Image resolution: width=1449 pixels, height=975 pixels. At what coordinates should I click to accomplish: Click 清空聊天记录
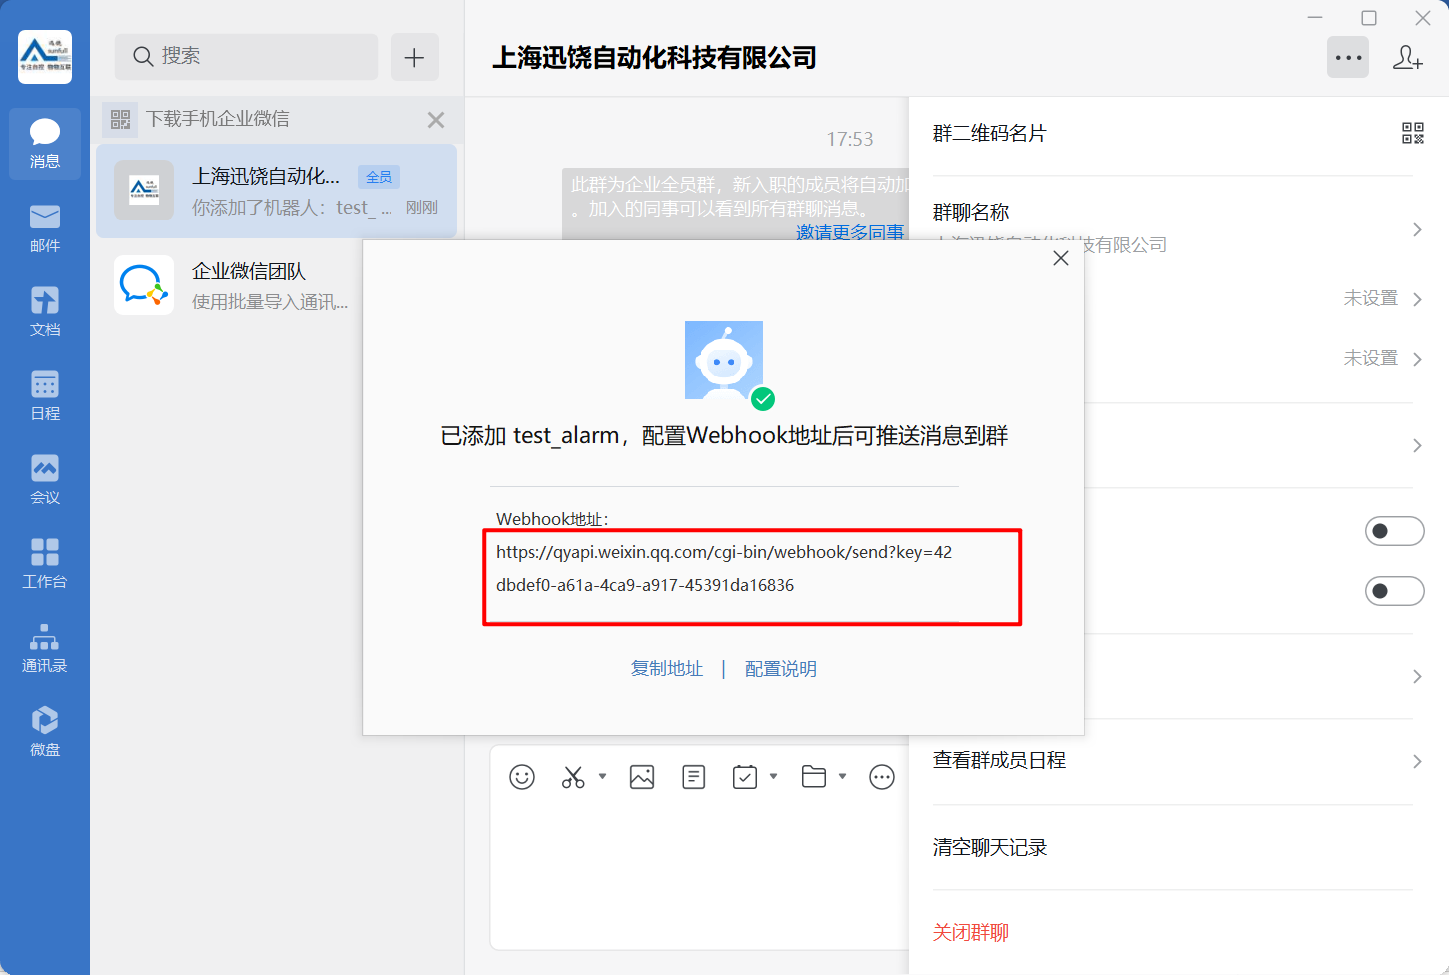pos(990,847)
